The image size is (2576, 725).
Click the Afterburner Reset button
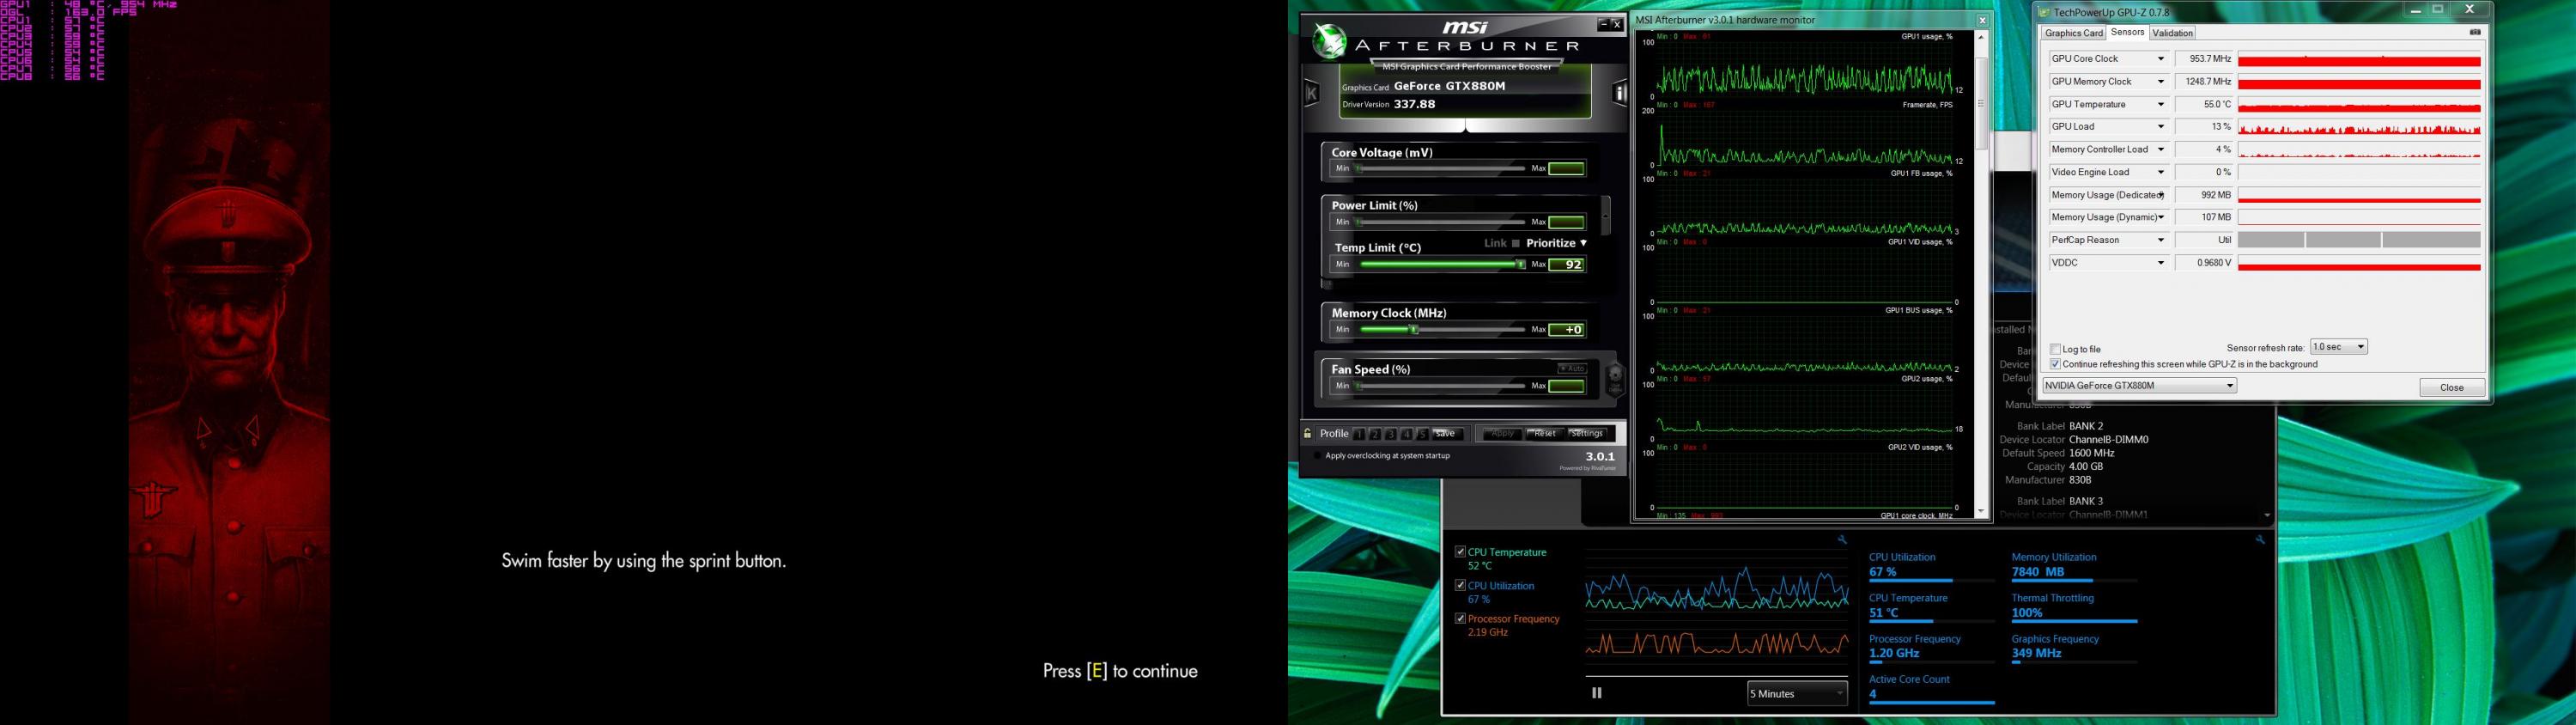click(x=1545, y=434)
